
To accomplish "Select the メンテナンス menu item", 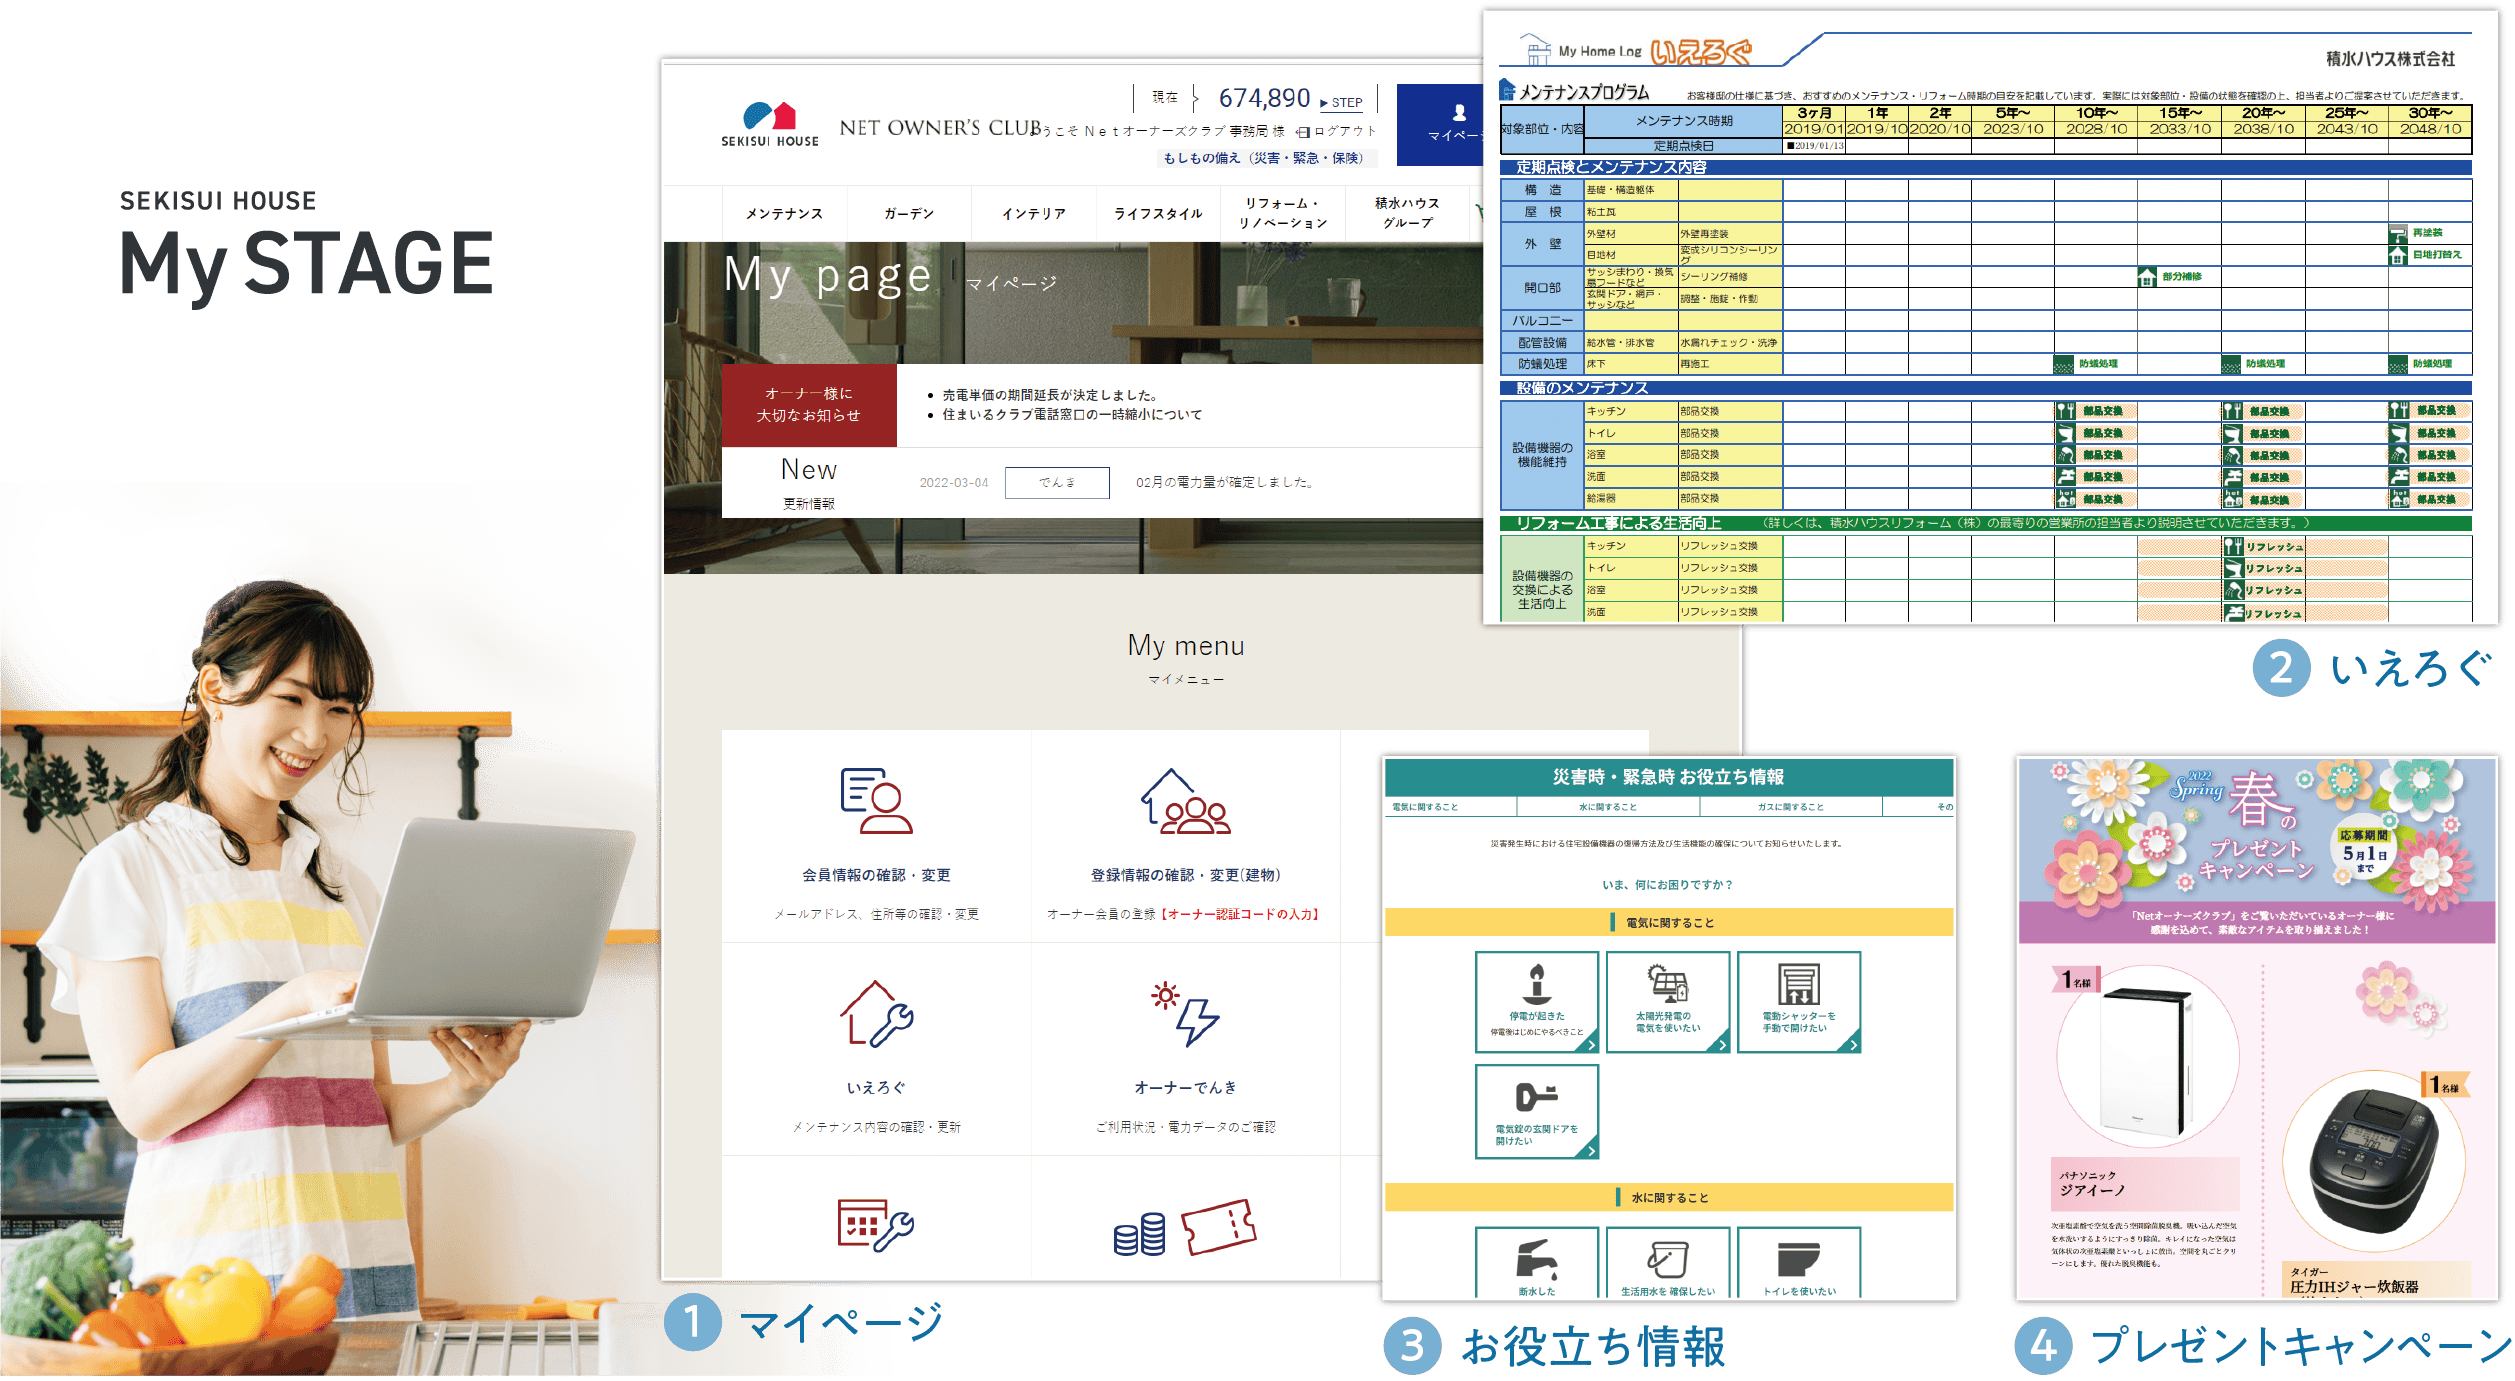I will (x=785, y=214).
